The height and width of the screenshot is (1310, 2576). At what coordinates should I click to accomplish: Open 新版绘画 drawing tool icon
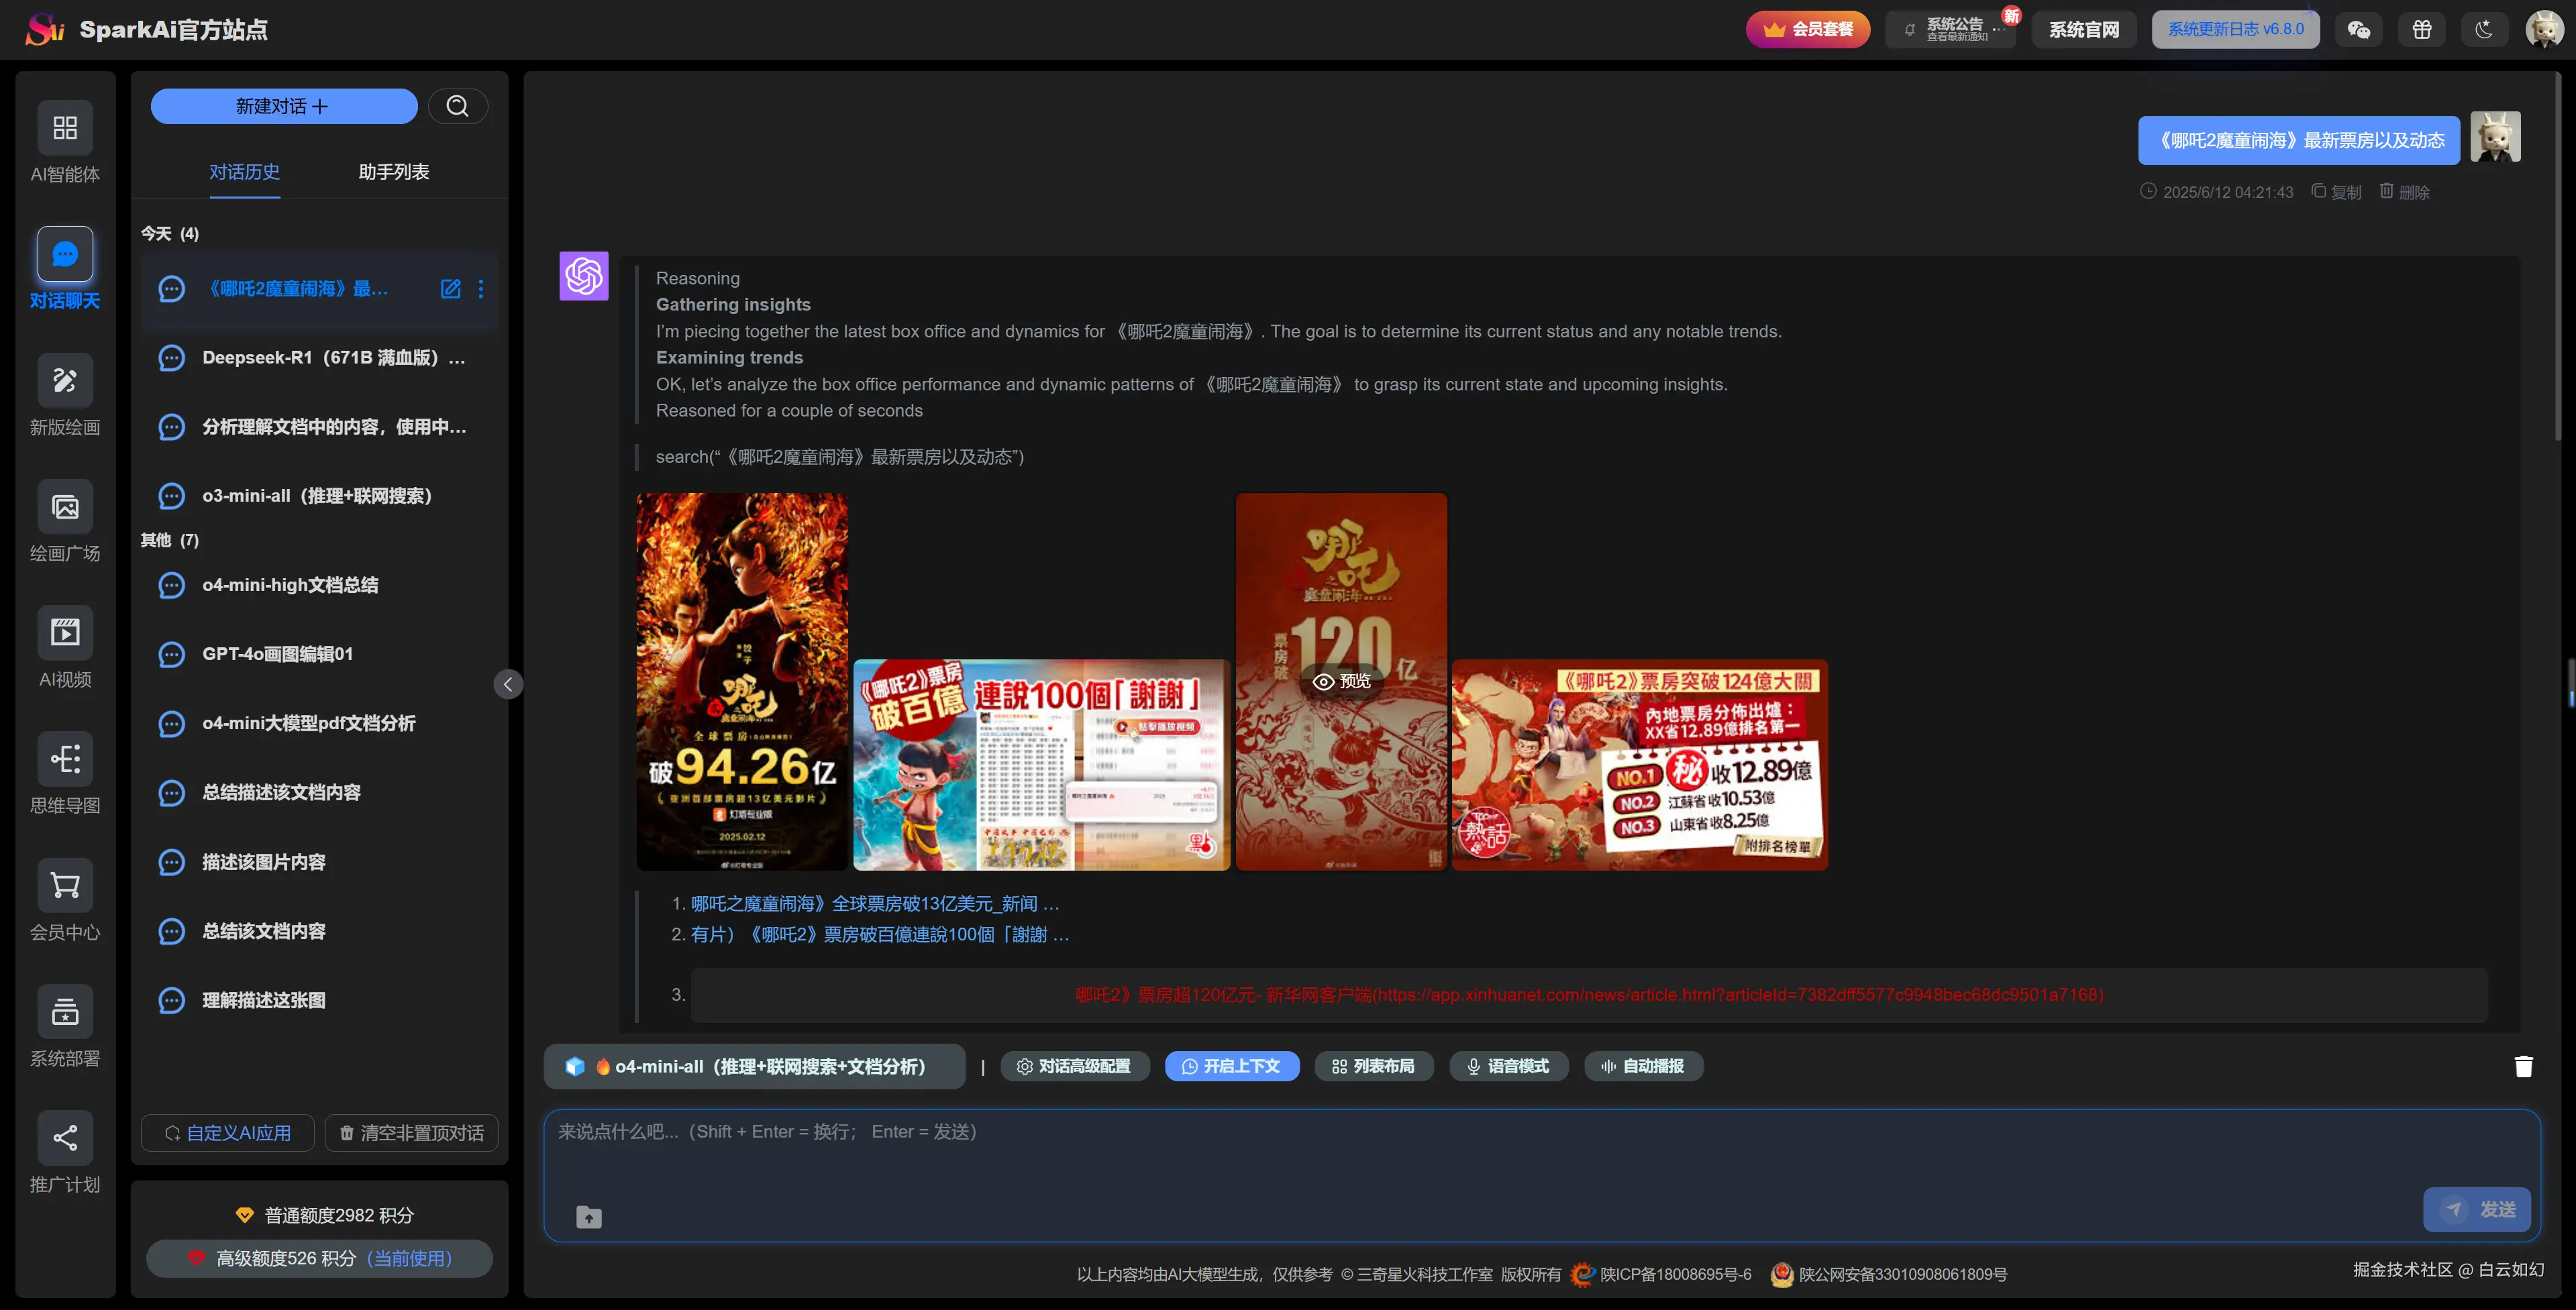(x=65, y=380)
